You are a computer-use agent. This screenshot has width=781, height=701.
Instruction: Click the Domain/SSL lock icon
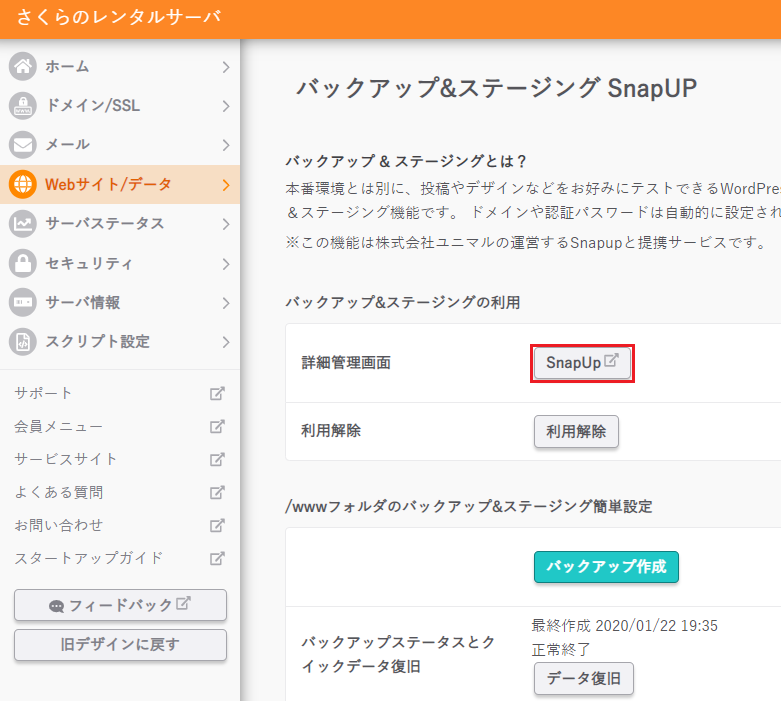pyautogui.click(x=23, y=106)
